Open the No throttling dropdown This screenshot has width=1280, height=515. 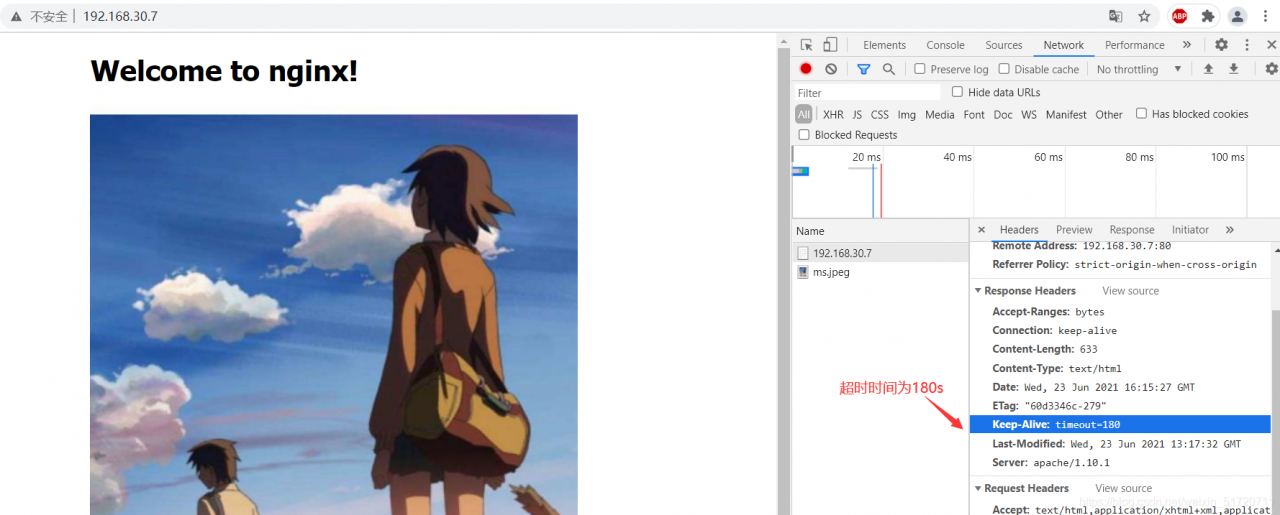tap(1139, 69)
